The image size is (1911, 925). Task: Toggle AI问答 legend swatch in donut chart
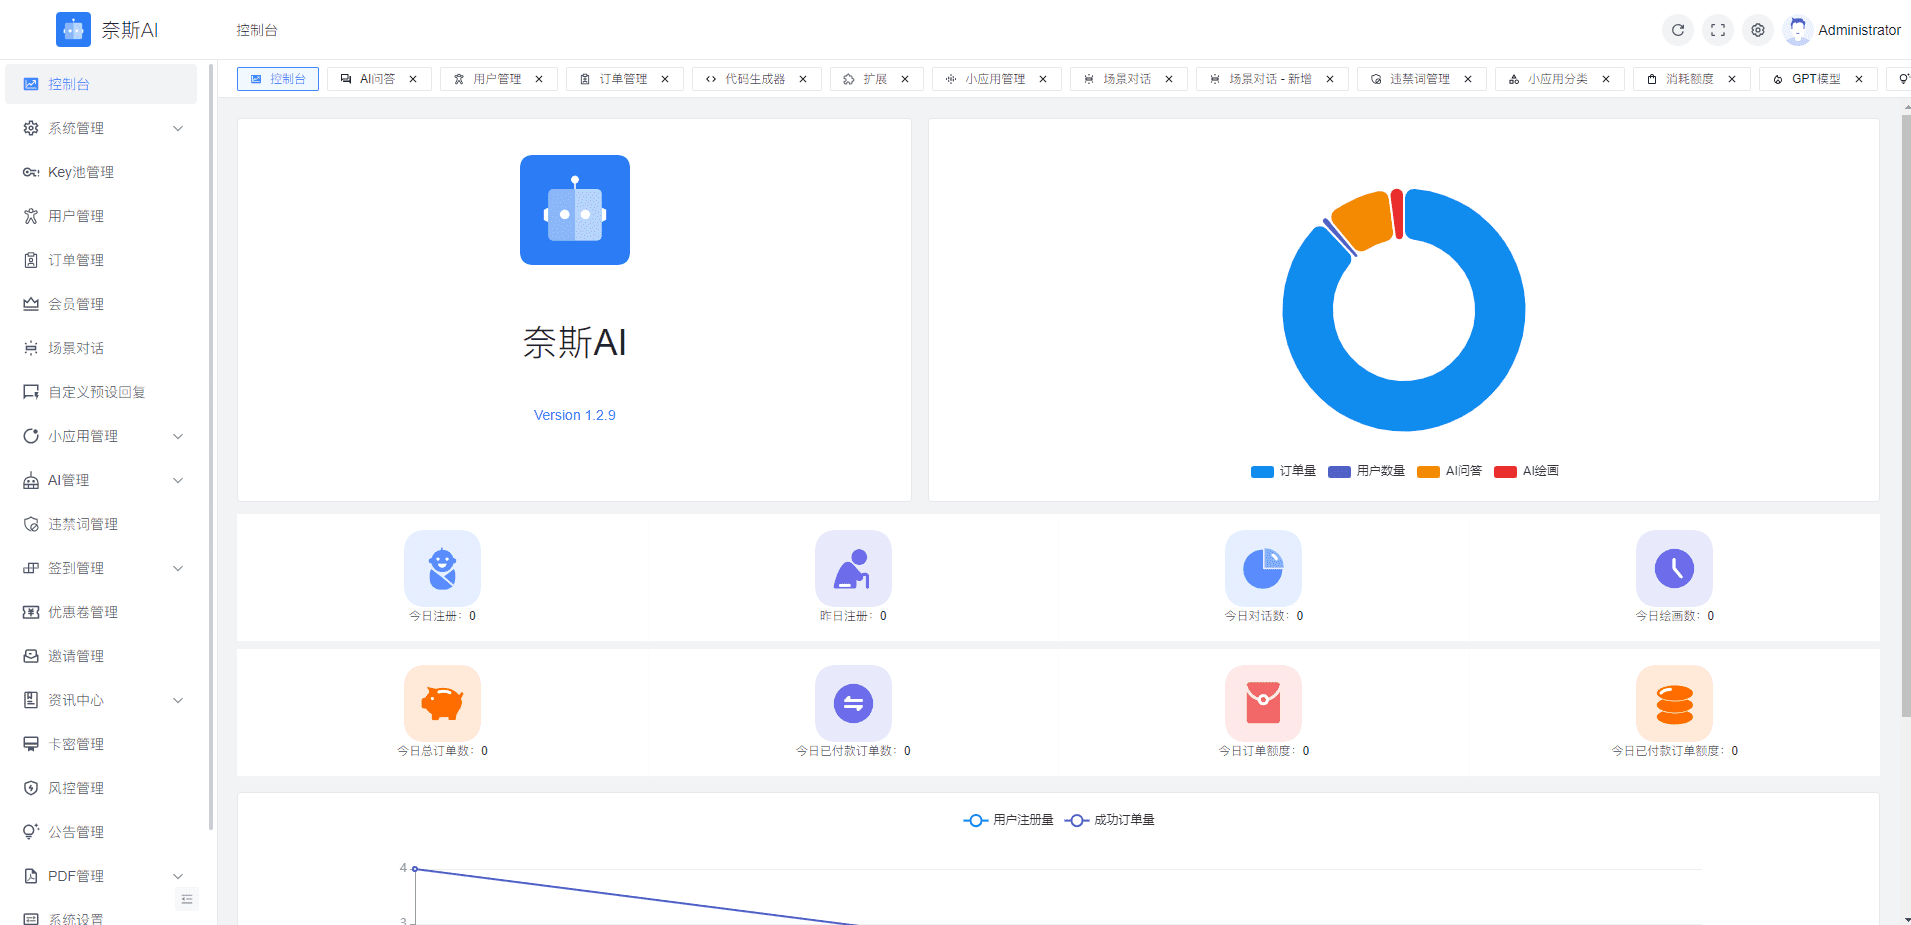(x=1428, y=471)
